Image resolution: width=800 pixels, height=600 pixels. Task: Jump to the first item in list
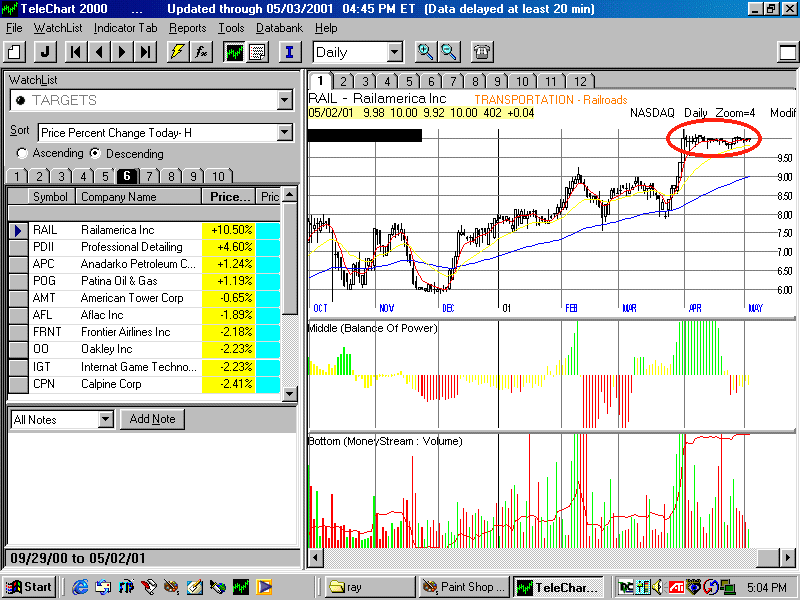76,52
